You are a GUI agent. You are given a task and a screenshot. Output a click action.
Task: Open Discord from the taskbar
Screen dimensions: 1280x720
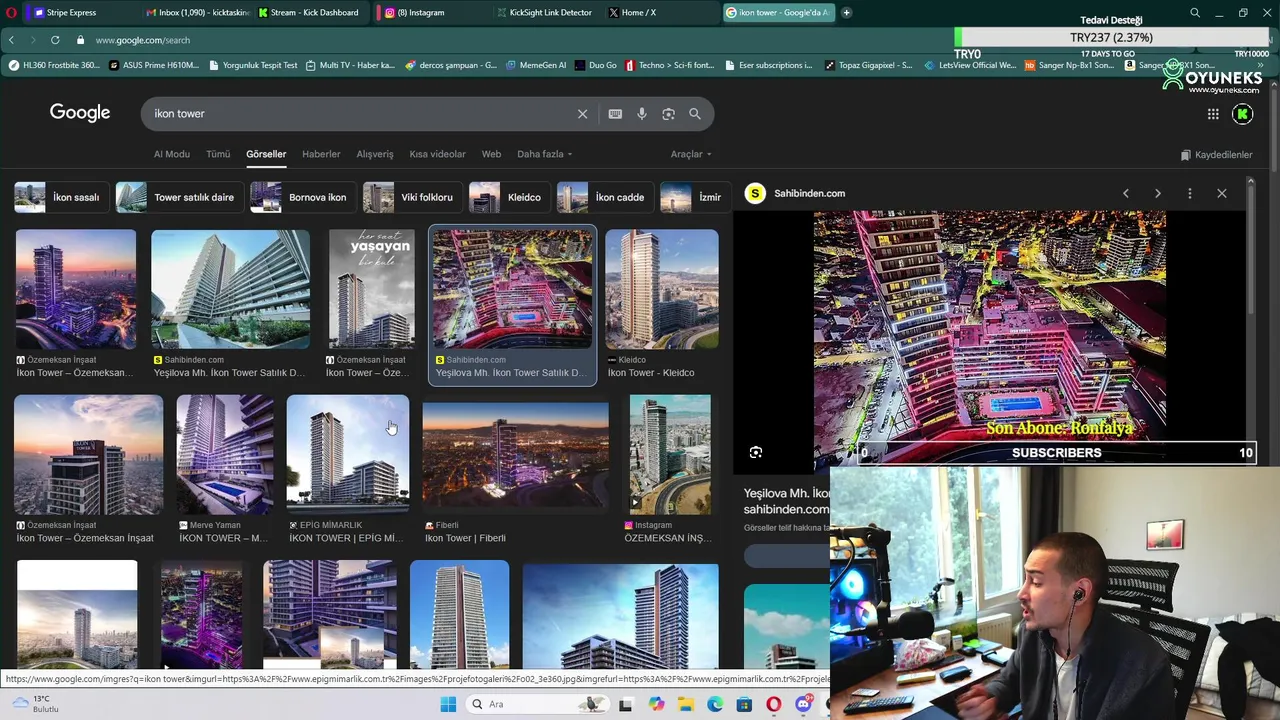[803, 704]
